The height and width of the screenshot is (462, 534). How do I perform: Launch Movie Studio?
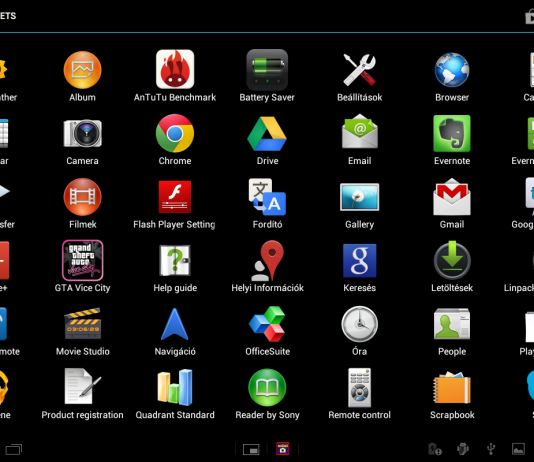click(82, 323)
